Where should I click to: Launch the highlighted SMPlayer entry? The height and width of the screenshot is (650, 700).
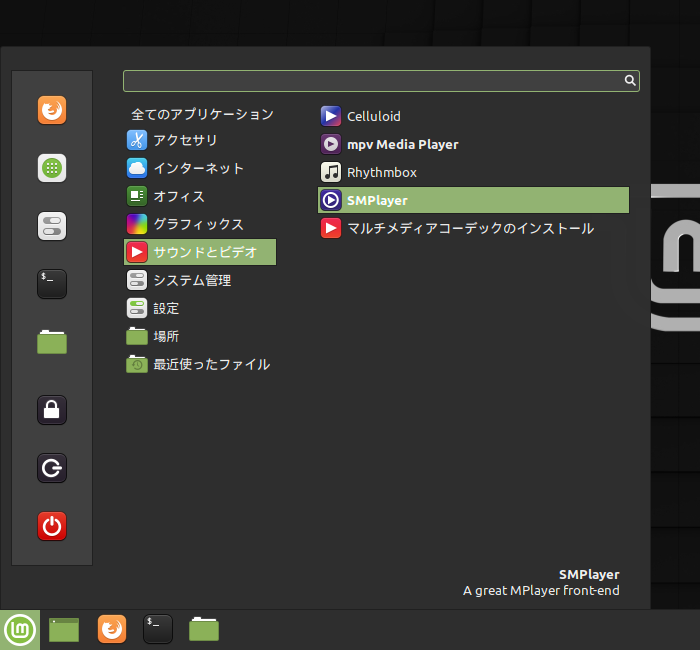click(473, 200)
